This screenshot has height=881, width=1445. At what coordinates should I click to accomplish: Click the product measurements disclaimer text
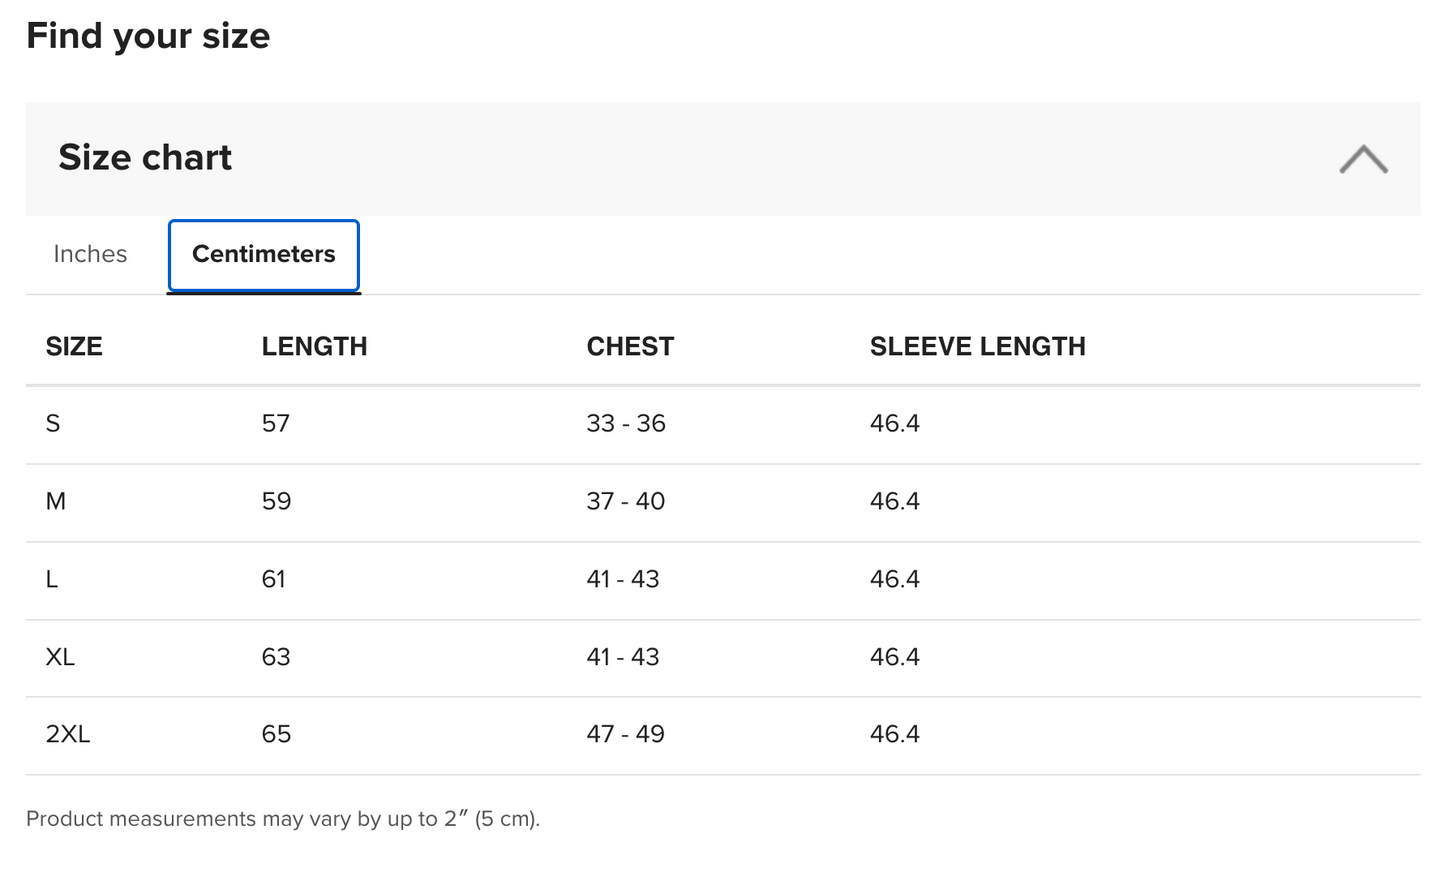(x=283, y=819)
